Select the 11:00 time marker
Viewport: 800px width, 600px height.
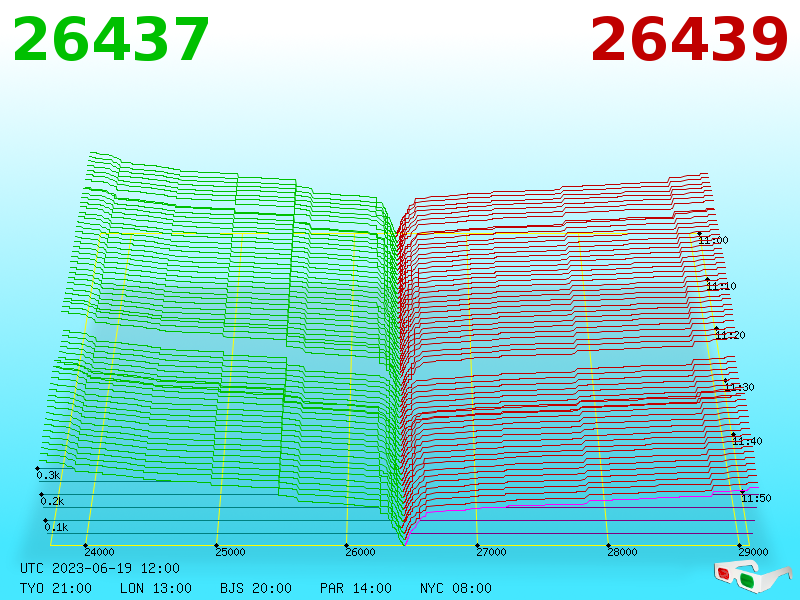(x=713, y=240)
